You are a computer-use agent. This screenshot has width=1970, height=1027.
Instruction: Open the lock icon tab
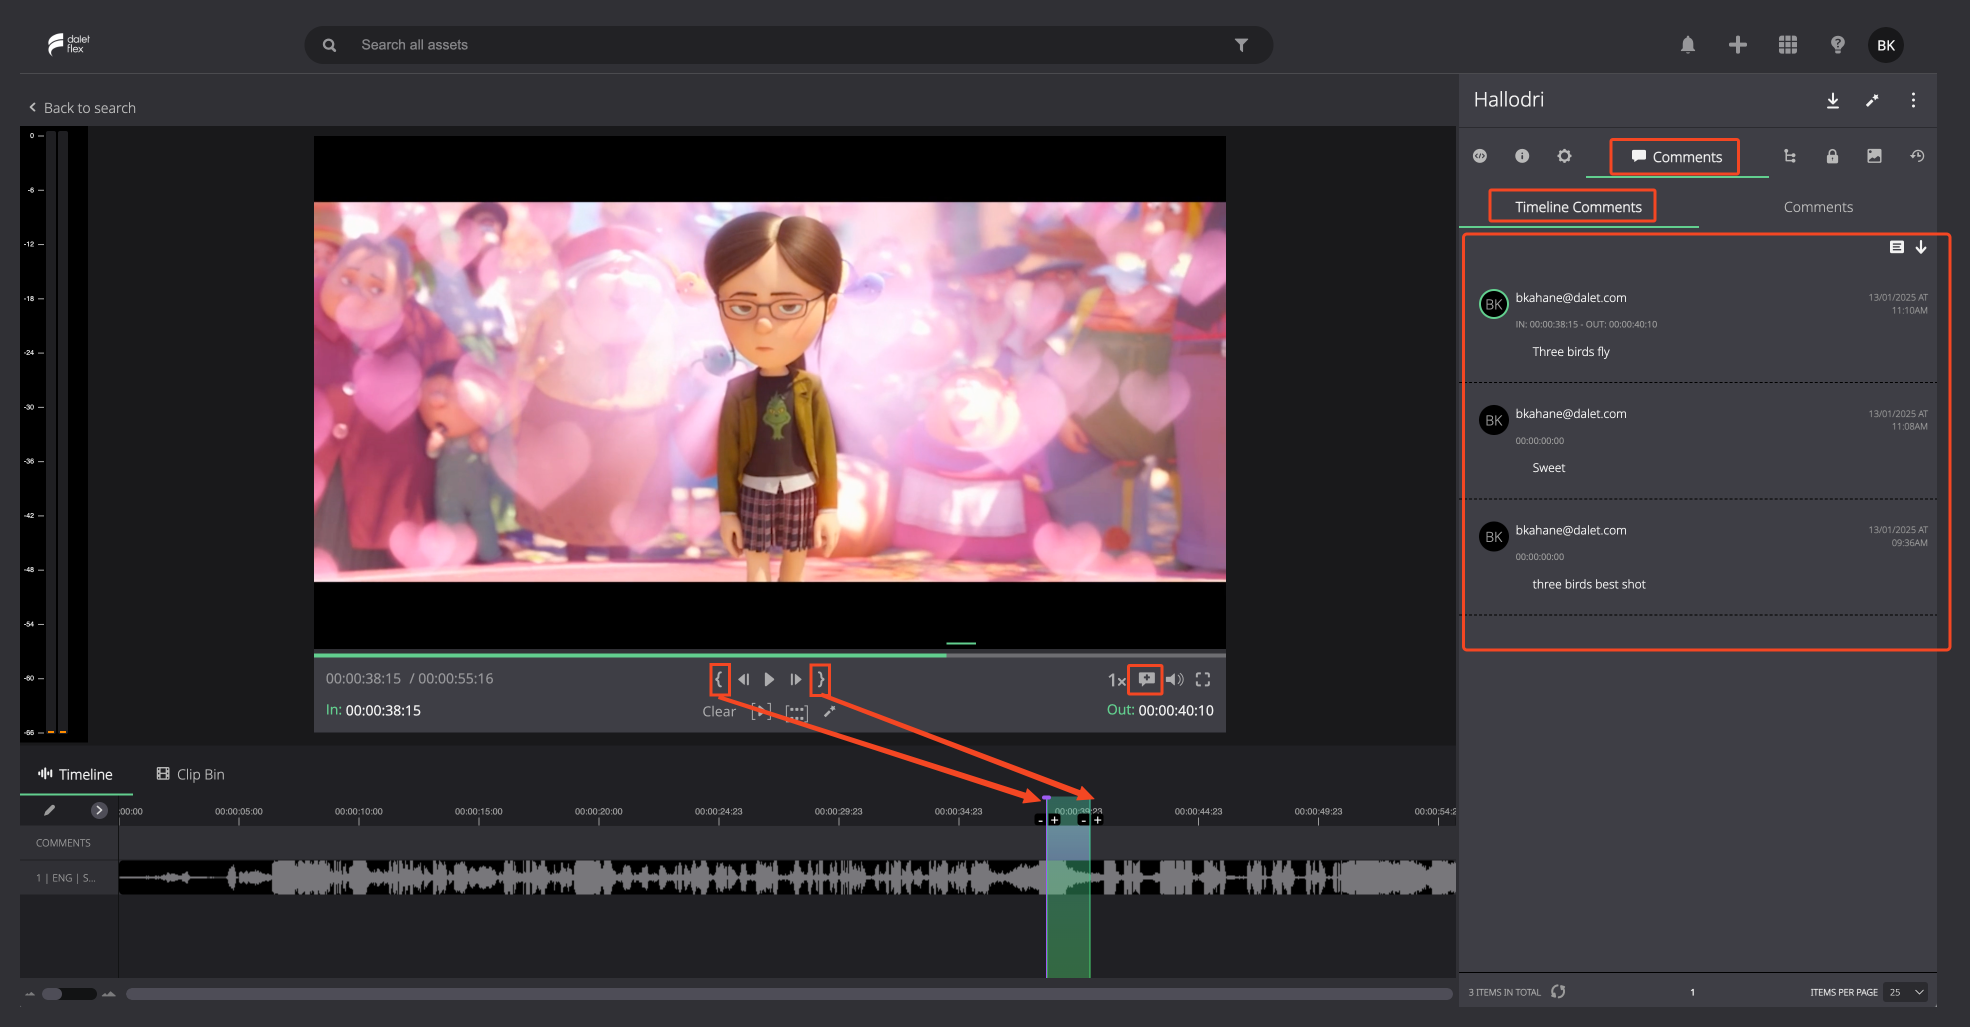click(x=1832, y=156)
